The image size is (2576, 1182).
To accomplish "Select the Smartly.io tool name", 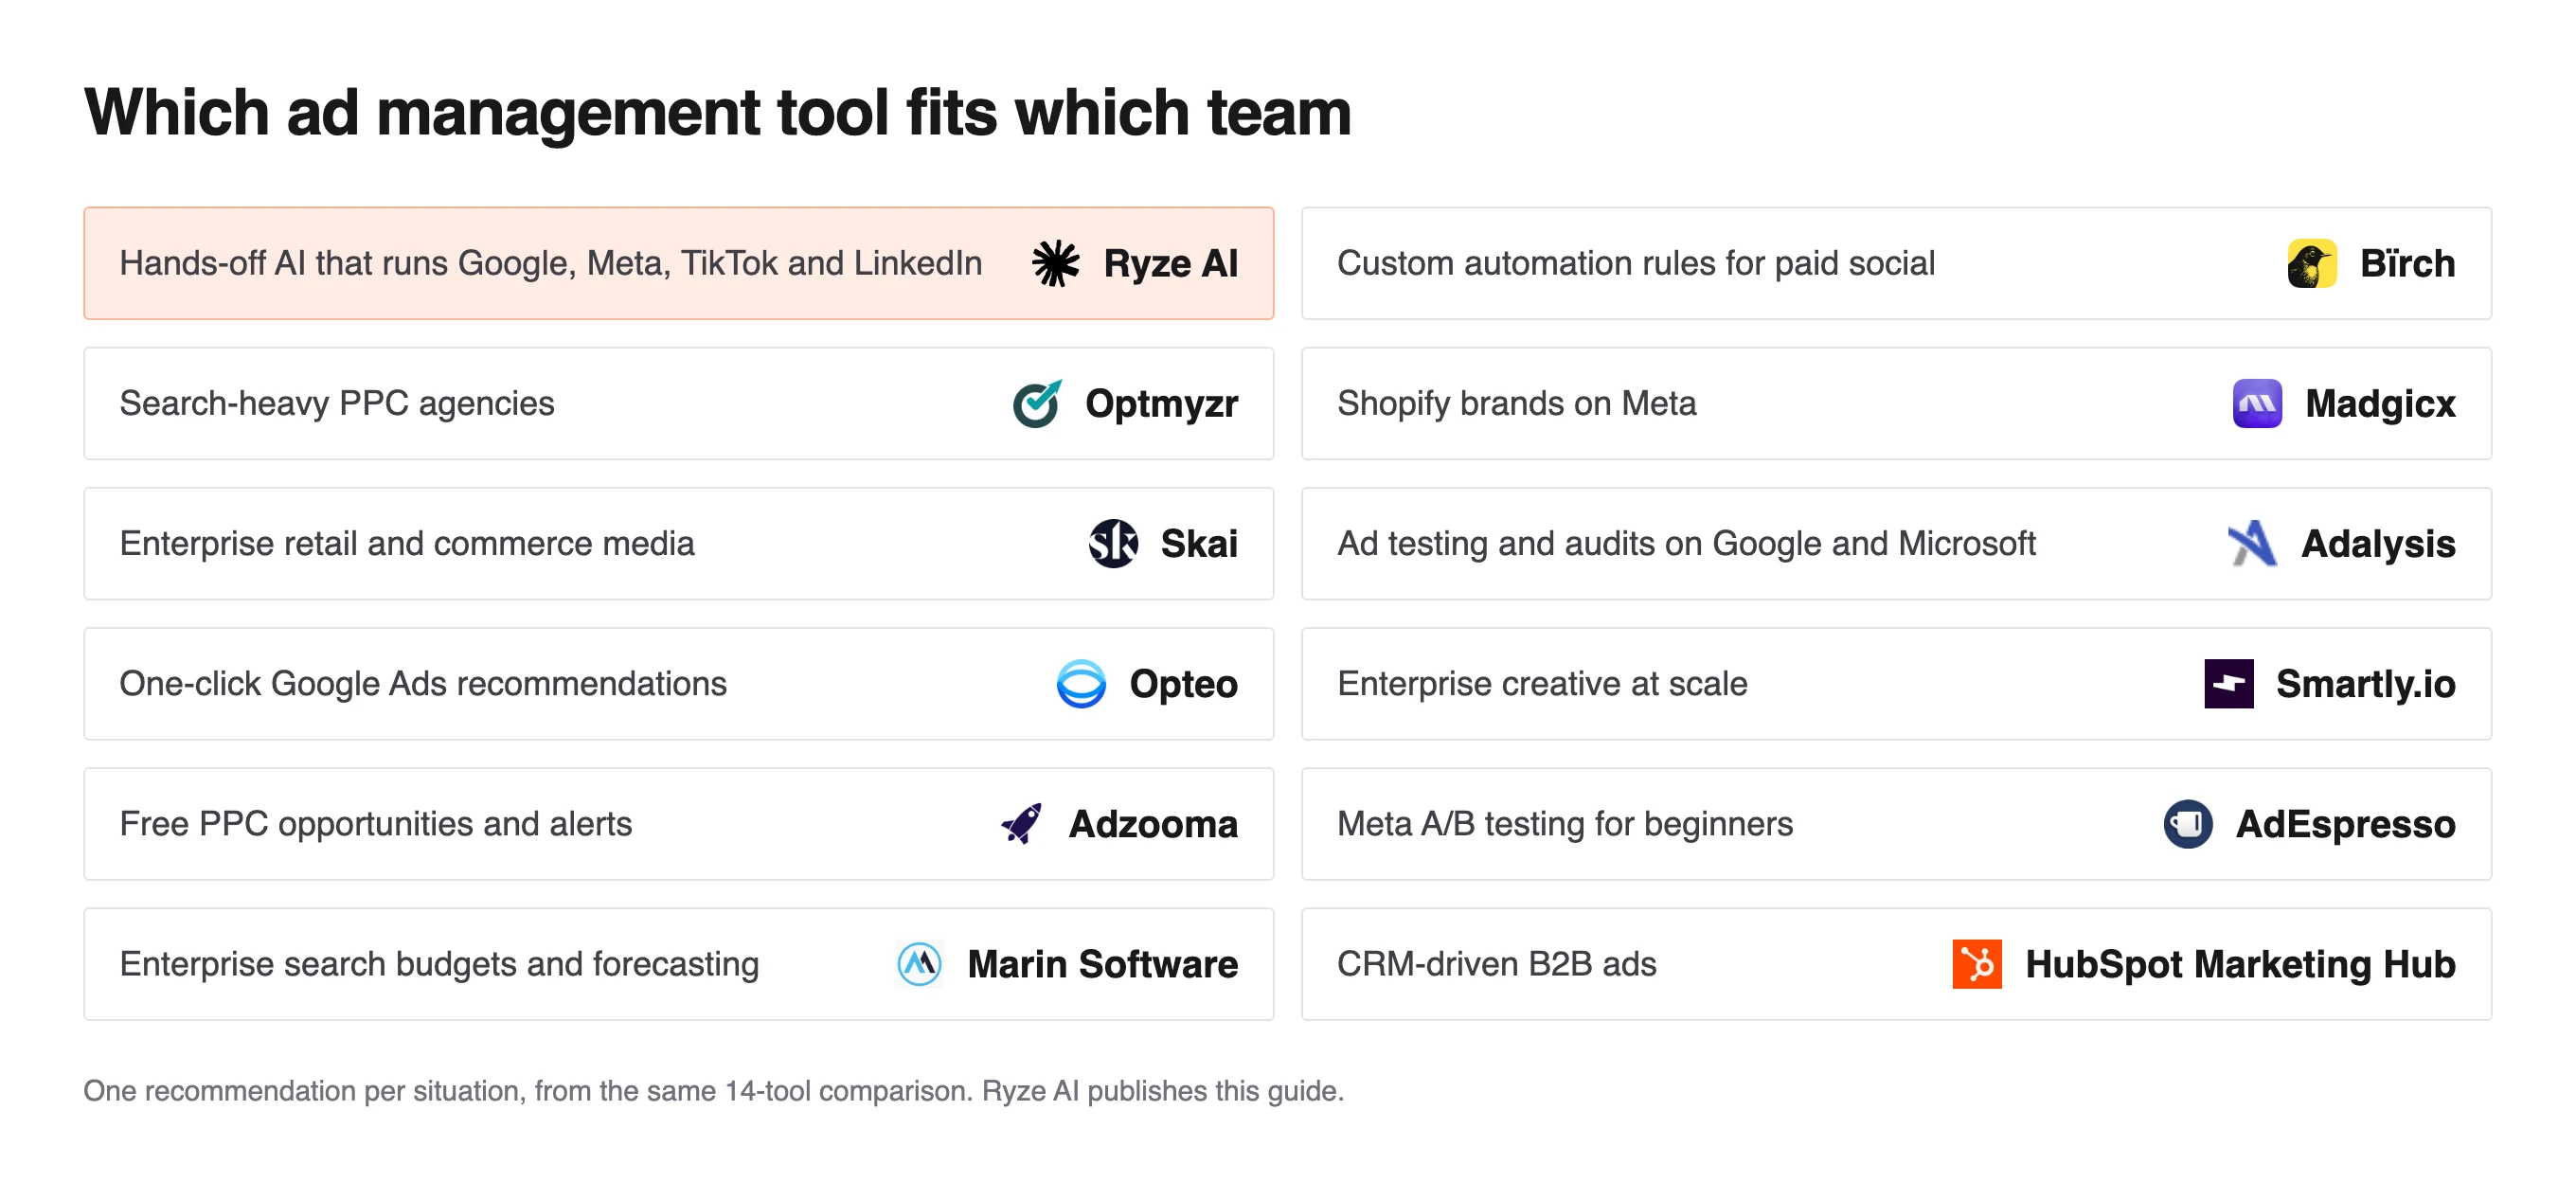I will [x=2365, y=684].
